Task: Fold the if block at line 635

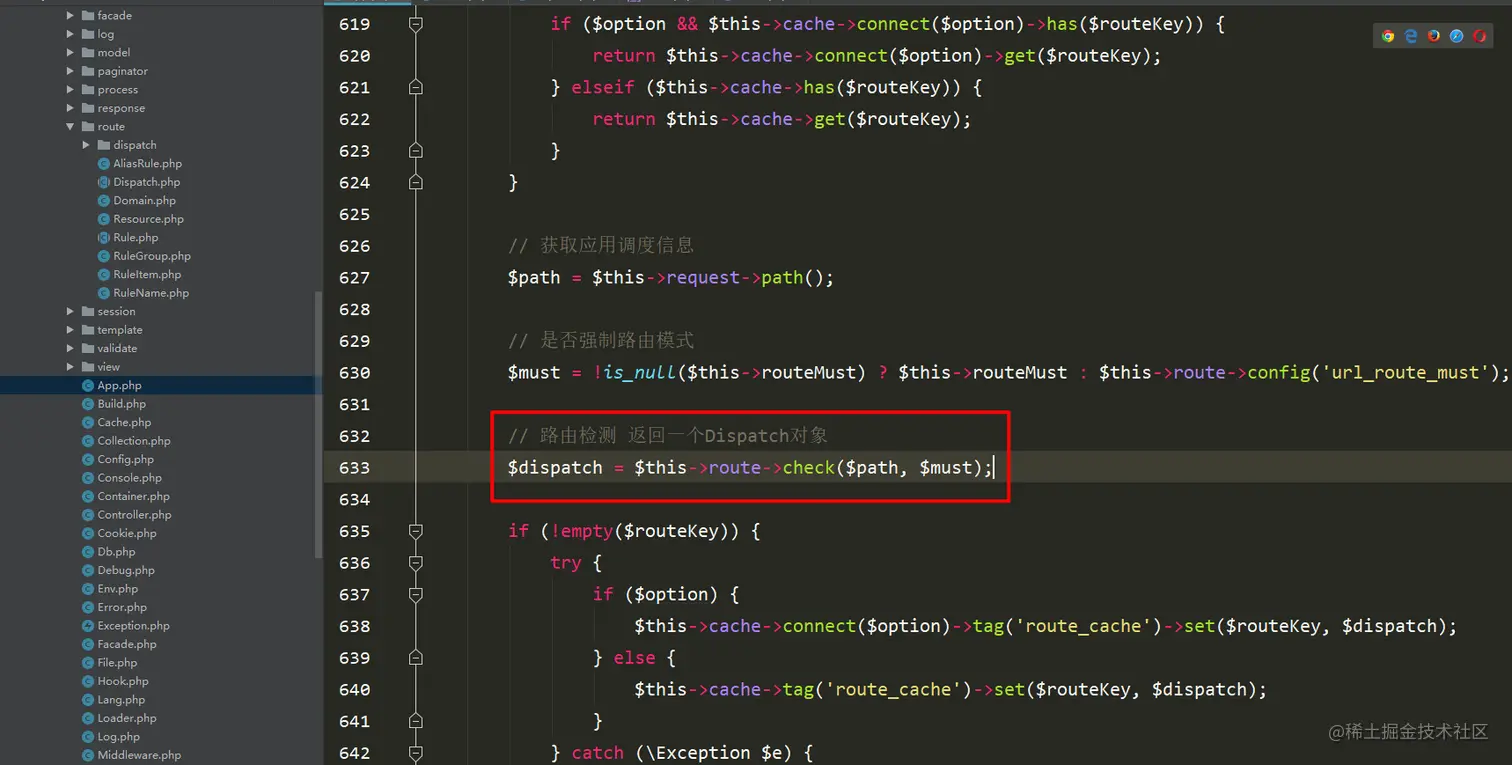Action: 416,531
